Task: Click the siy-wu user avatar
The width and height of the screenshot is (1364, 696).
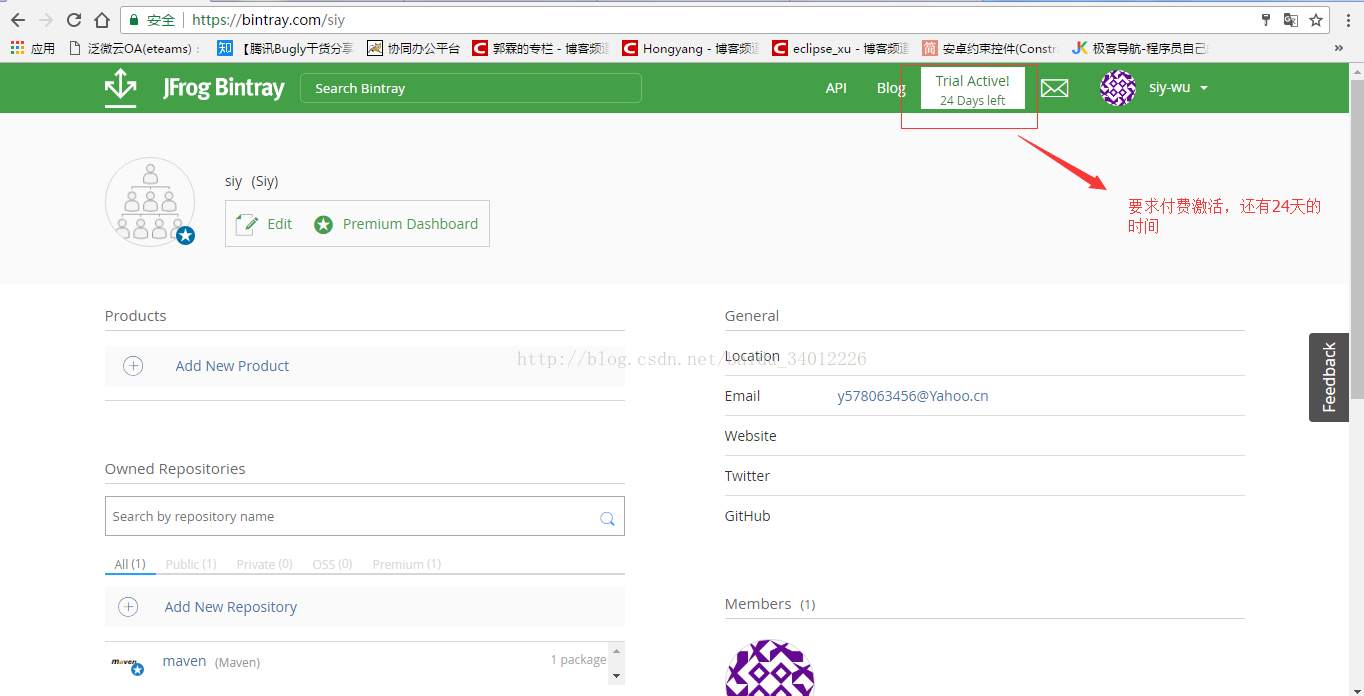Action: coord(1117,88)
